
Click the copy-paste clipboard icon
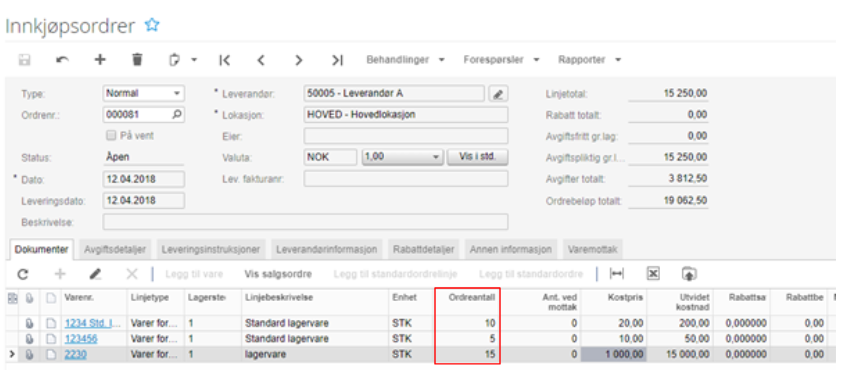(175, 60)
